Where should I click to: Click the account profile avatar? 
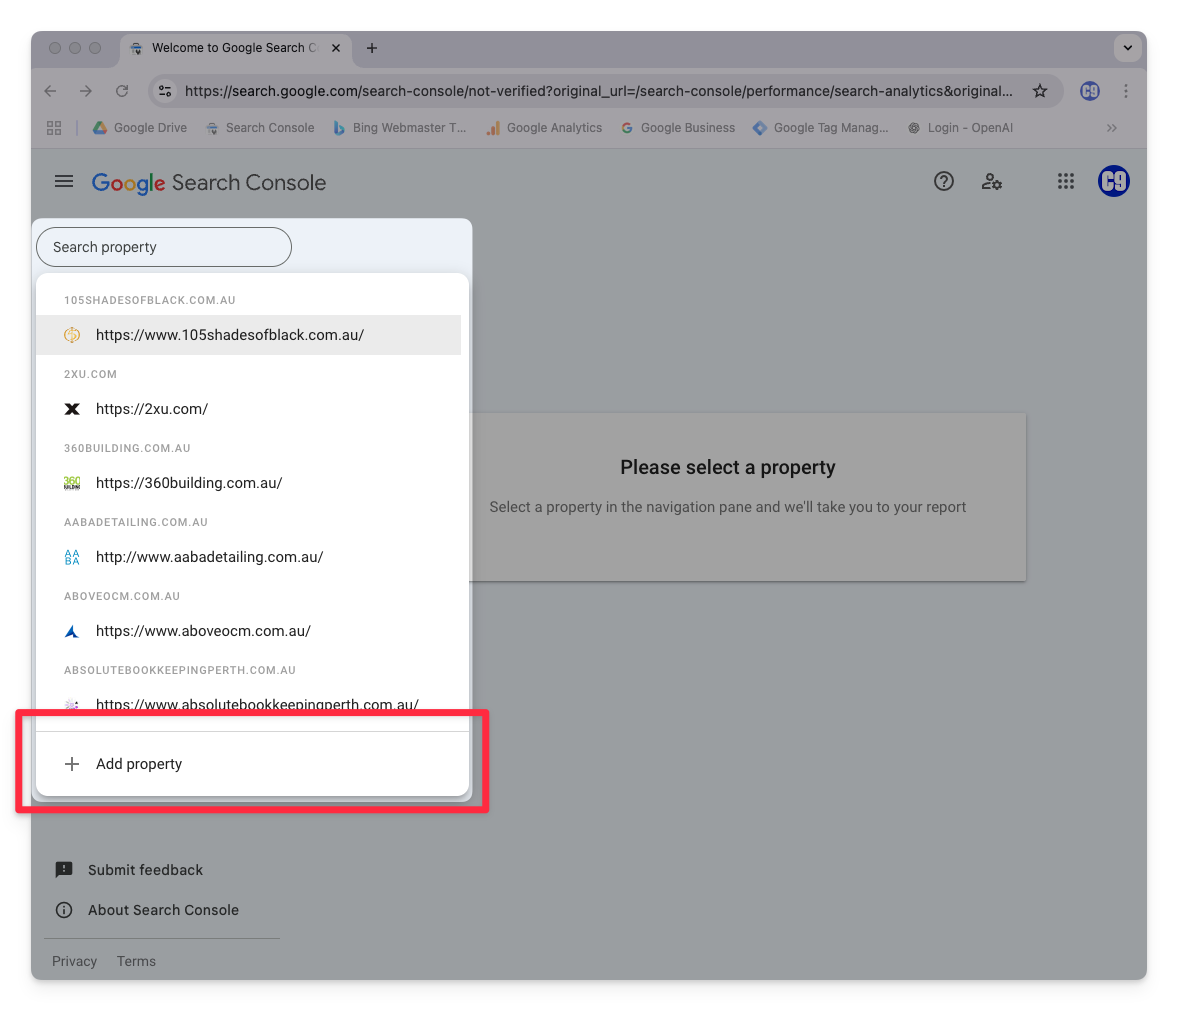(1113, 182)
